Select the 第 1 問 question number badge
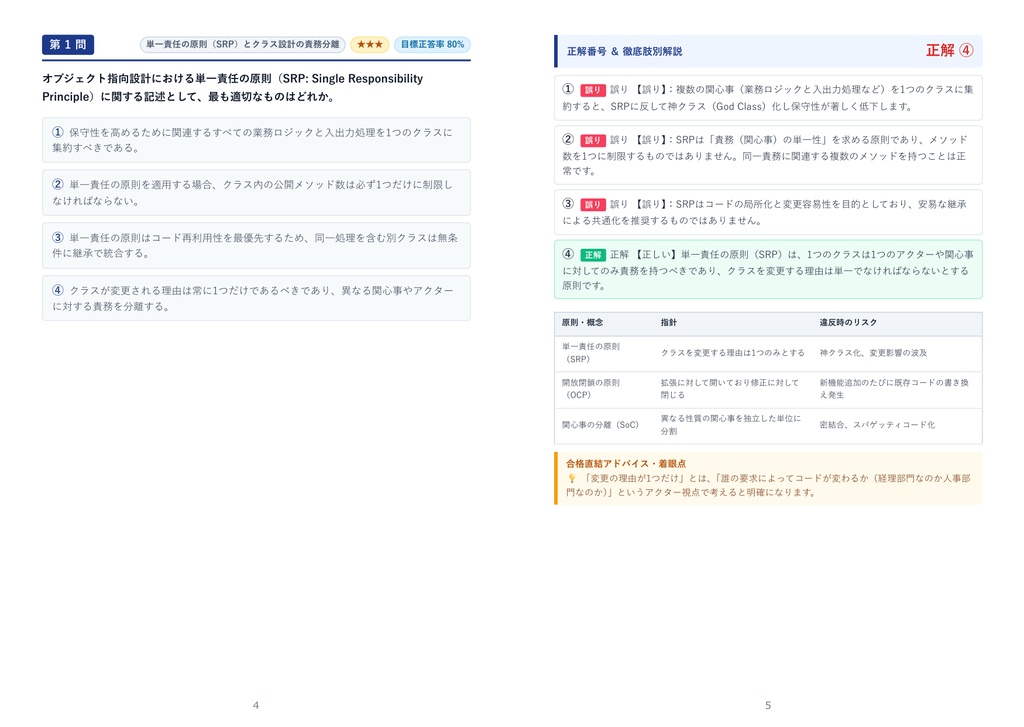This screenshot has height=727, width=1024. coord(68,44)
